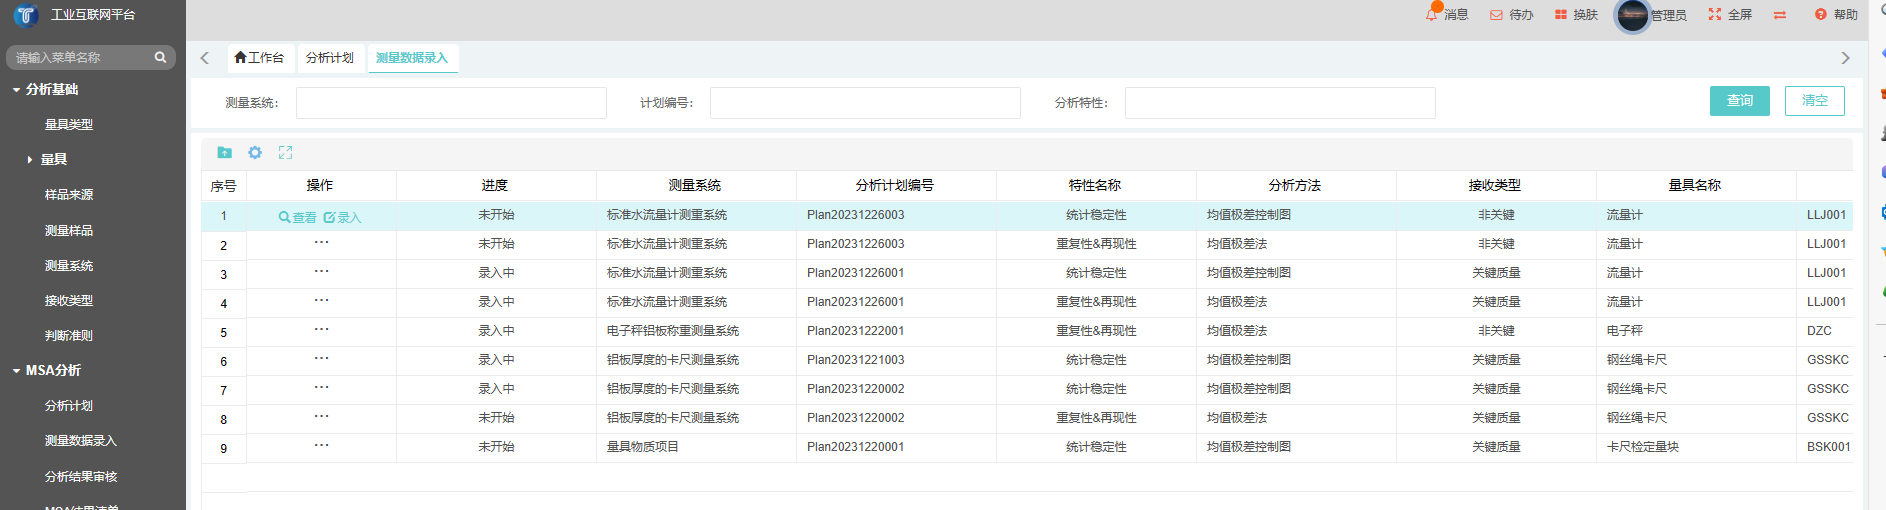The image size is (1886, 510).
Task: Click the 管理员 avatar picture
Action: pos(1632,15)
